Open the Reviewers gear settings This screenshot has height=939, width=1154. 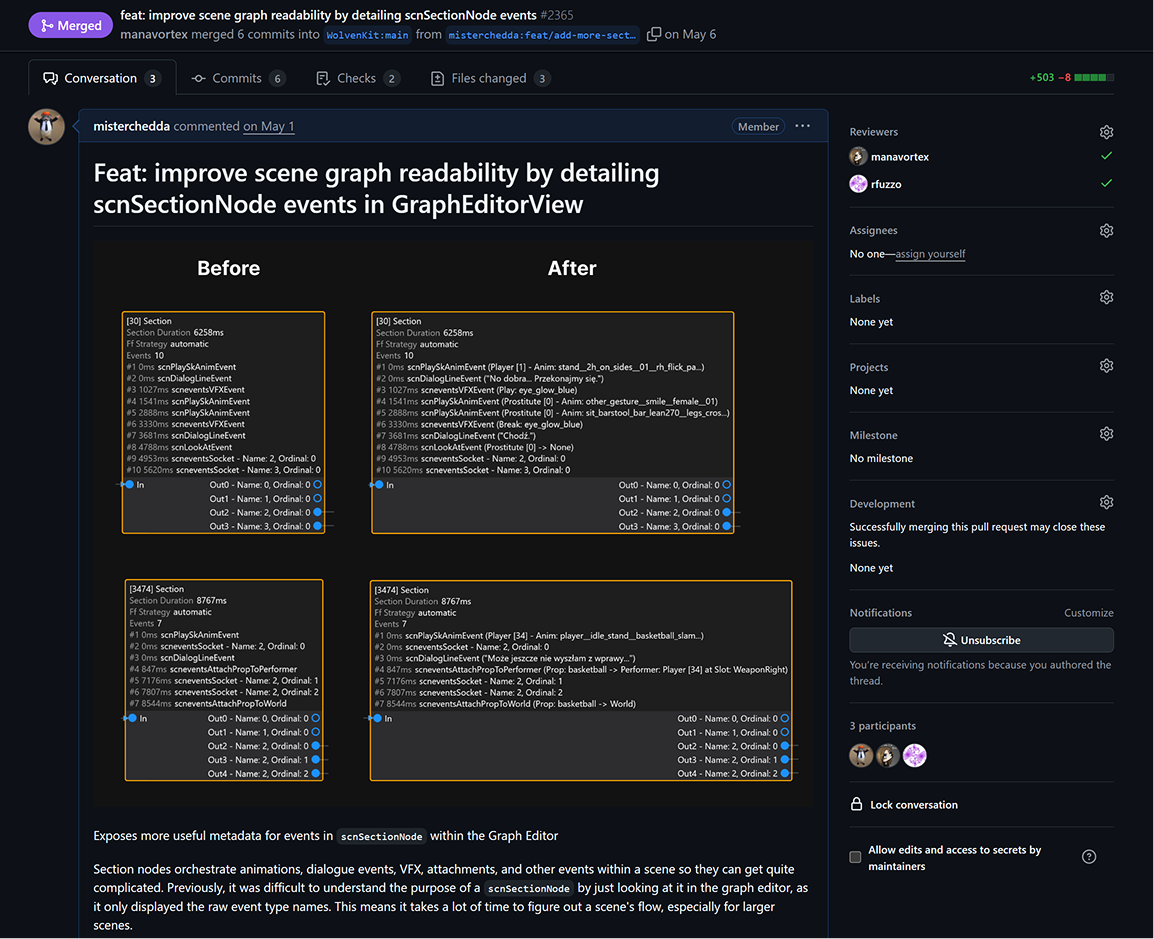tap(1106, 132)
